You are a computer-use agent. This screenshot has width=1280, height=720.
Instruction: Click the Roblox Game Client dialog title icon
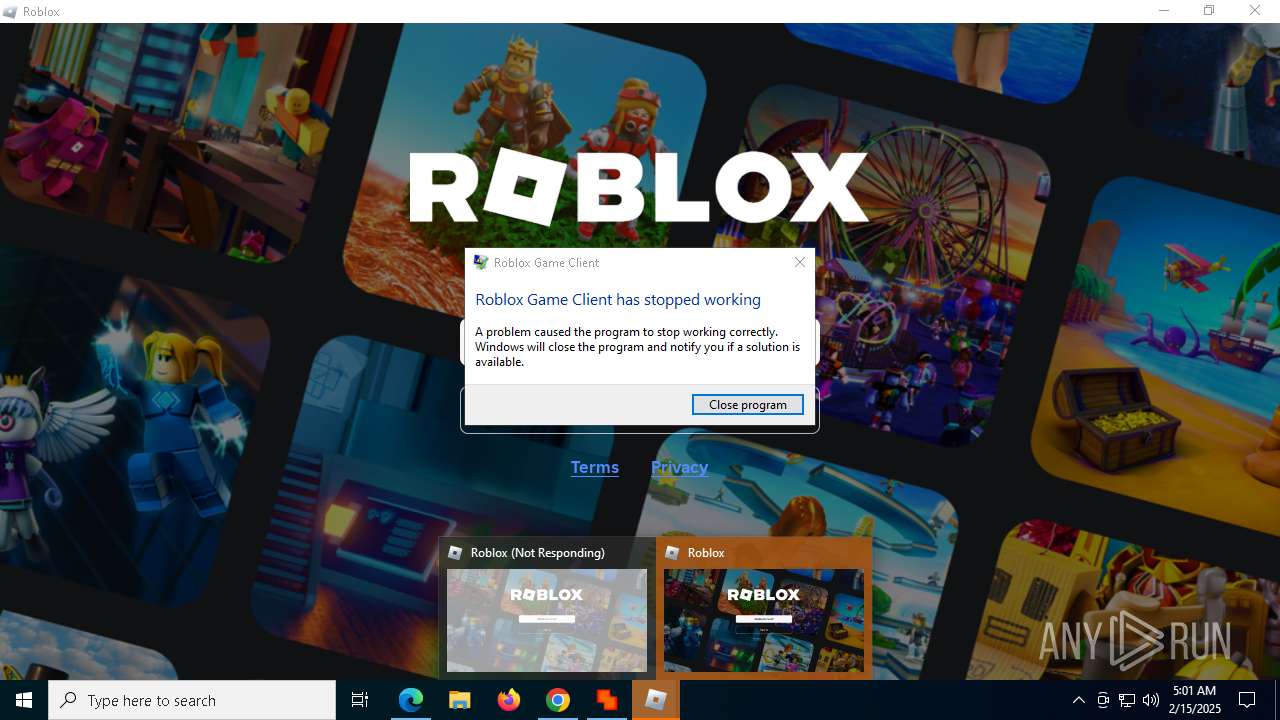click(481, 262)
